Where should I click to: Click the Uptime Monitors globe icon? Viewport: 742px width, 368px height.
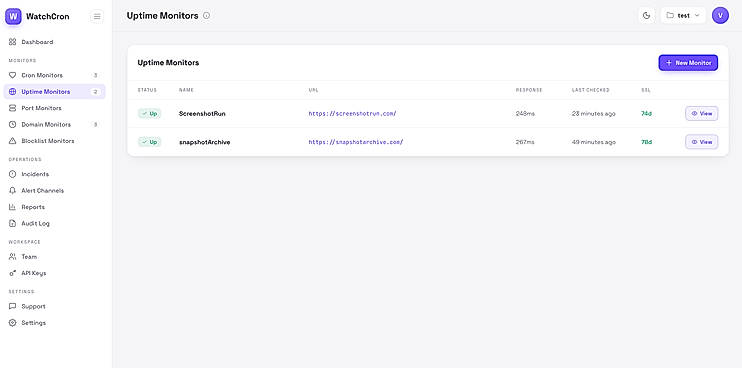click(x=13, y=92)
